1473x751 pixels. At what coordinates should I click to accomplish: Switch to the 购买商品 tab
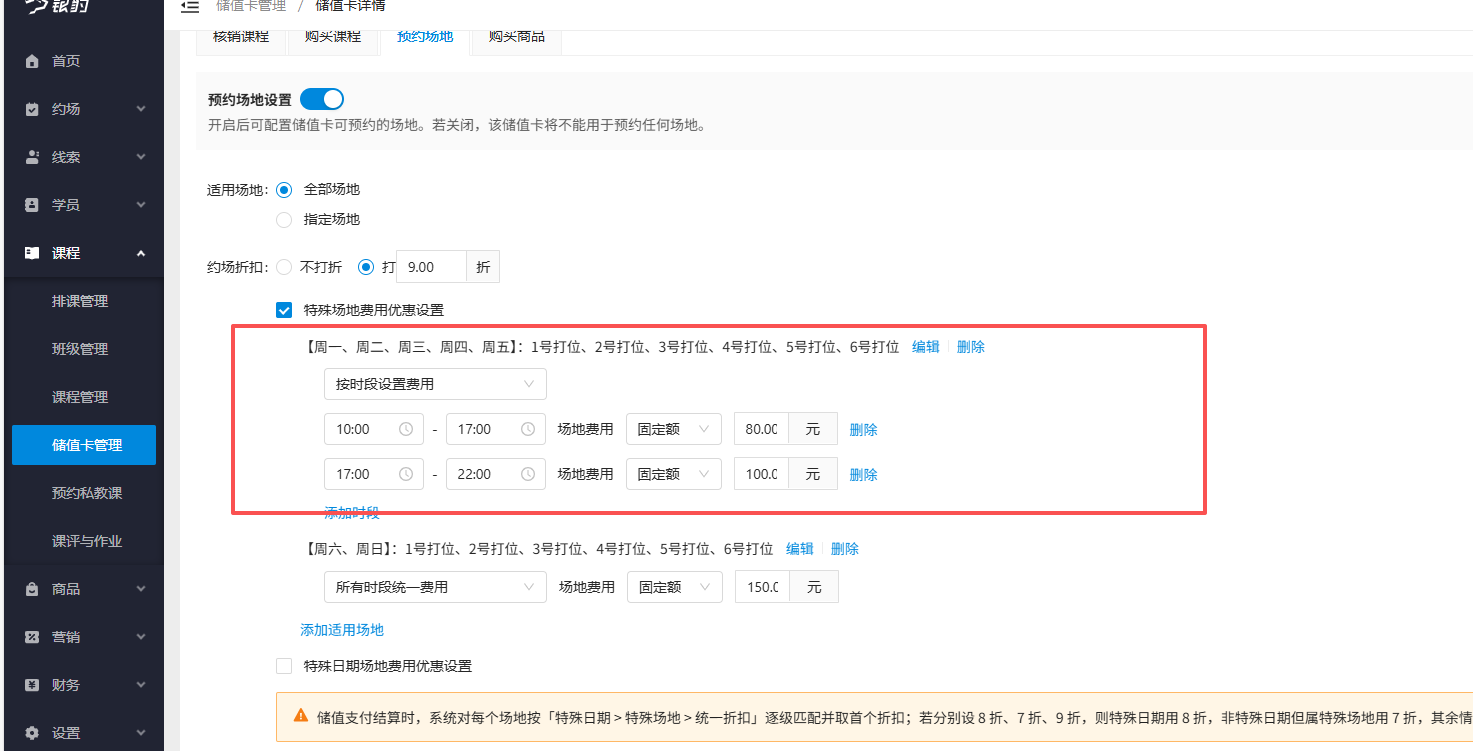click(516, 35)
